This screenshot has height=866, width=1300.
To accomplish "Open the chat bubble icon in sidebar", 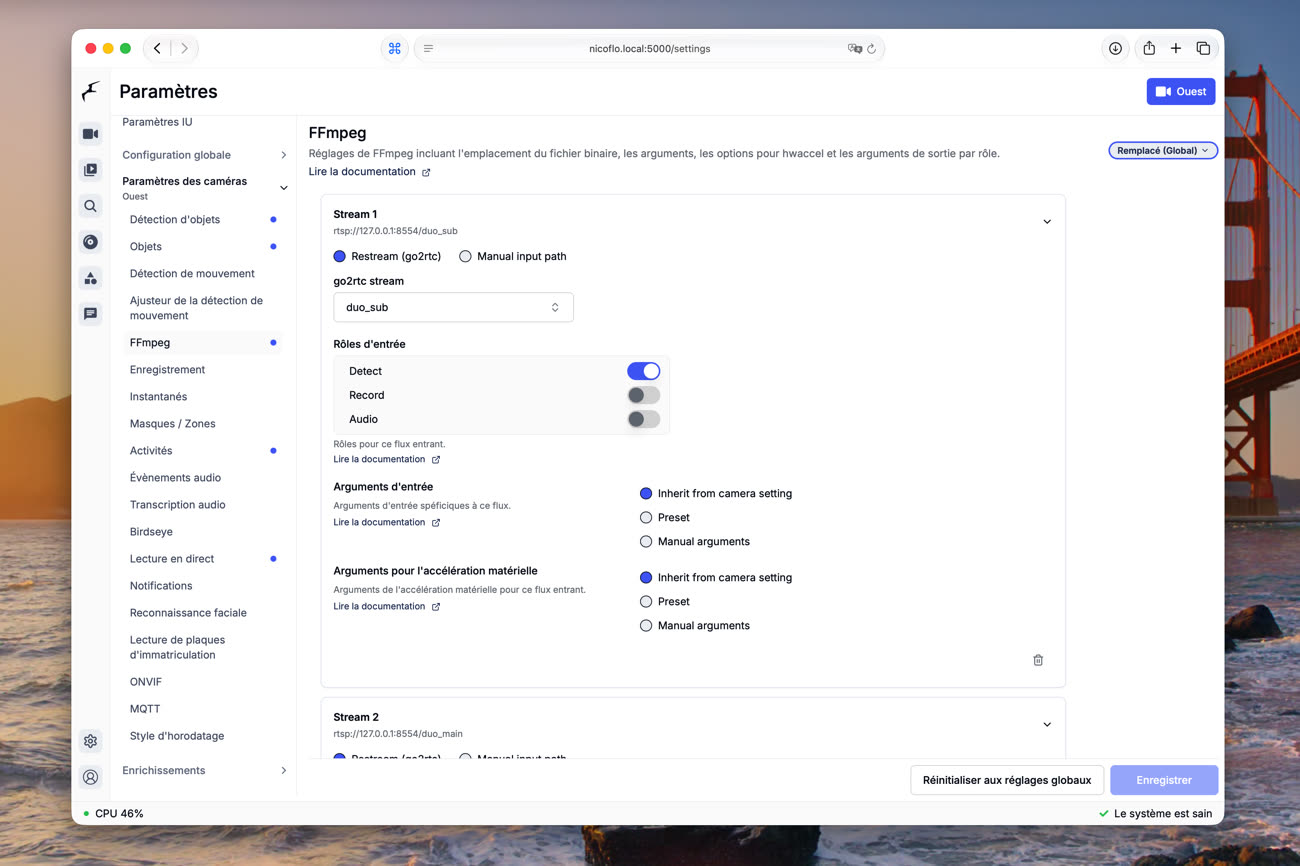I will tap(90, 314).
